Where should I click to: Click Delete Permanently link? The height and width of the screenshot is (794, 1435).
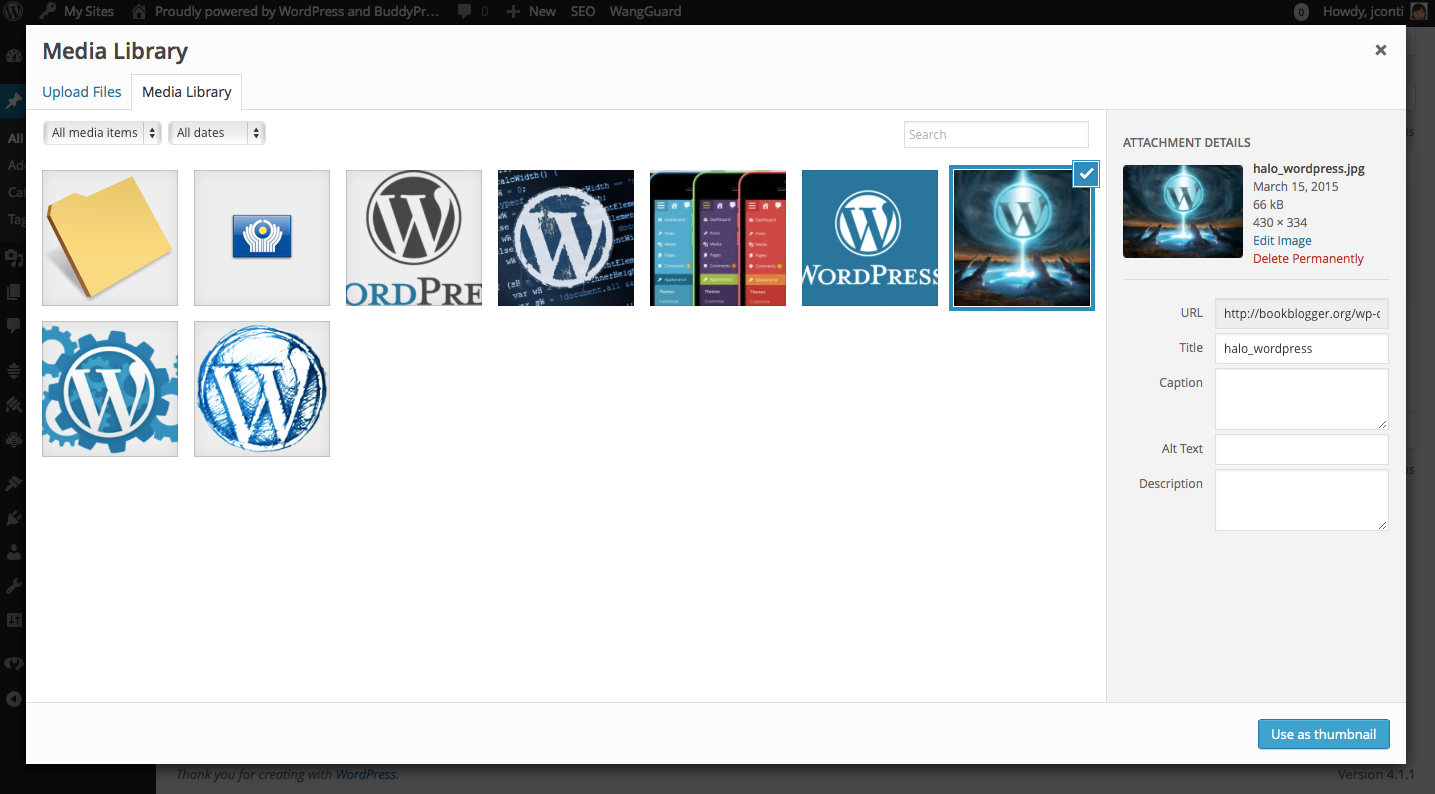click(x=1308, y=259)
